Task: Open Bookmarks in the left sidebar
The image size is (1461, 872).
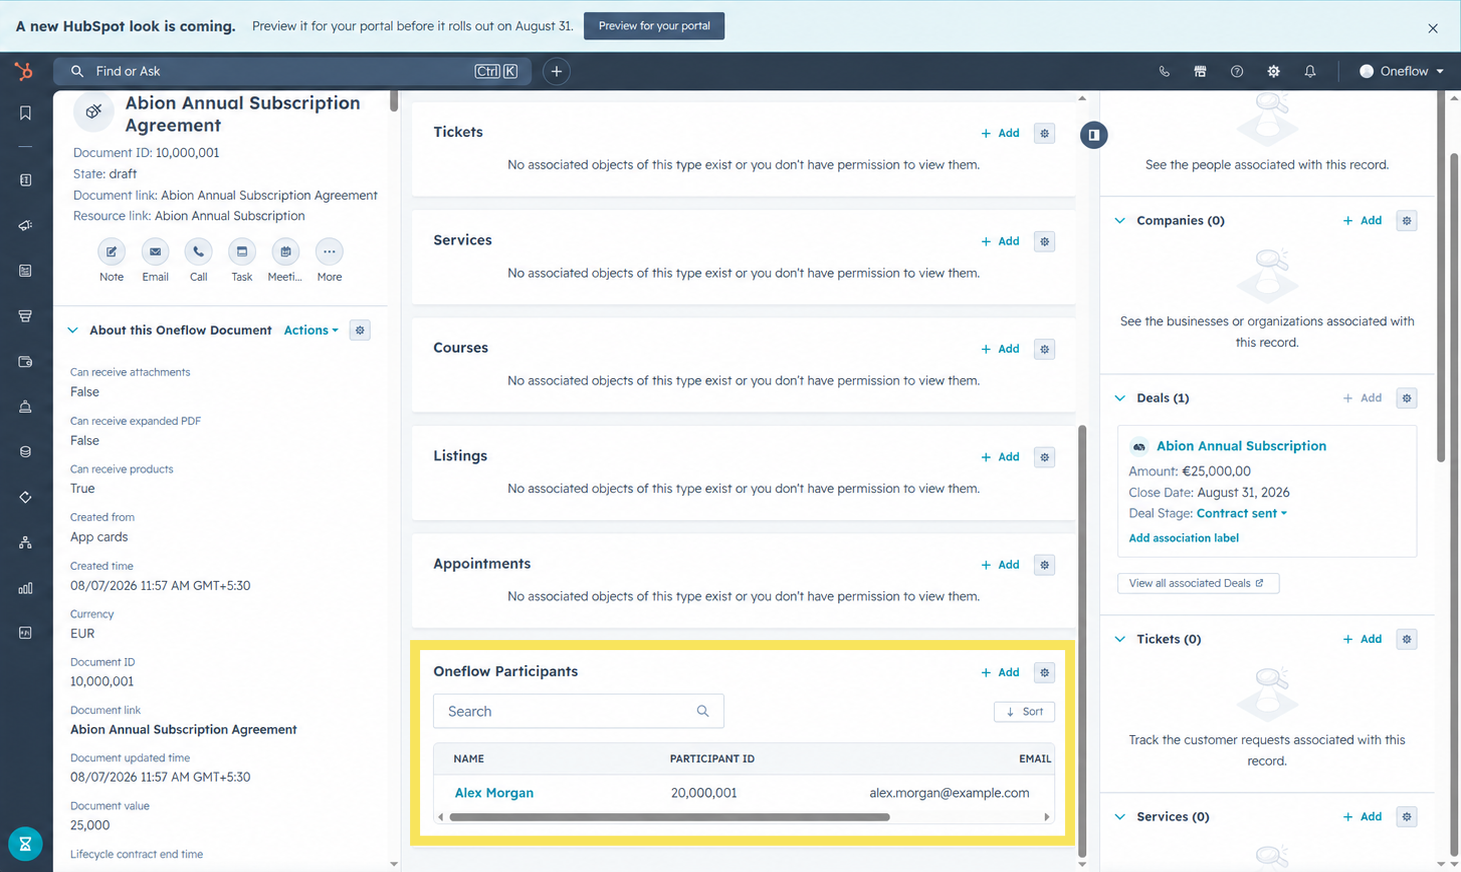Action: click(25, 113)
